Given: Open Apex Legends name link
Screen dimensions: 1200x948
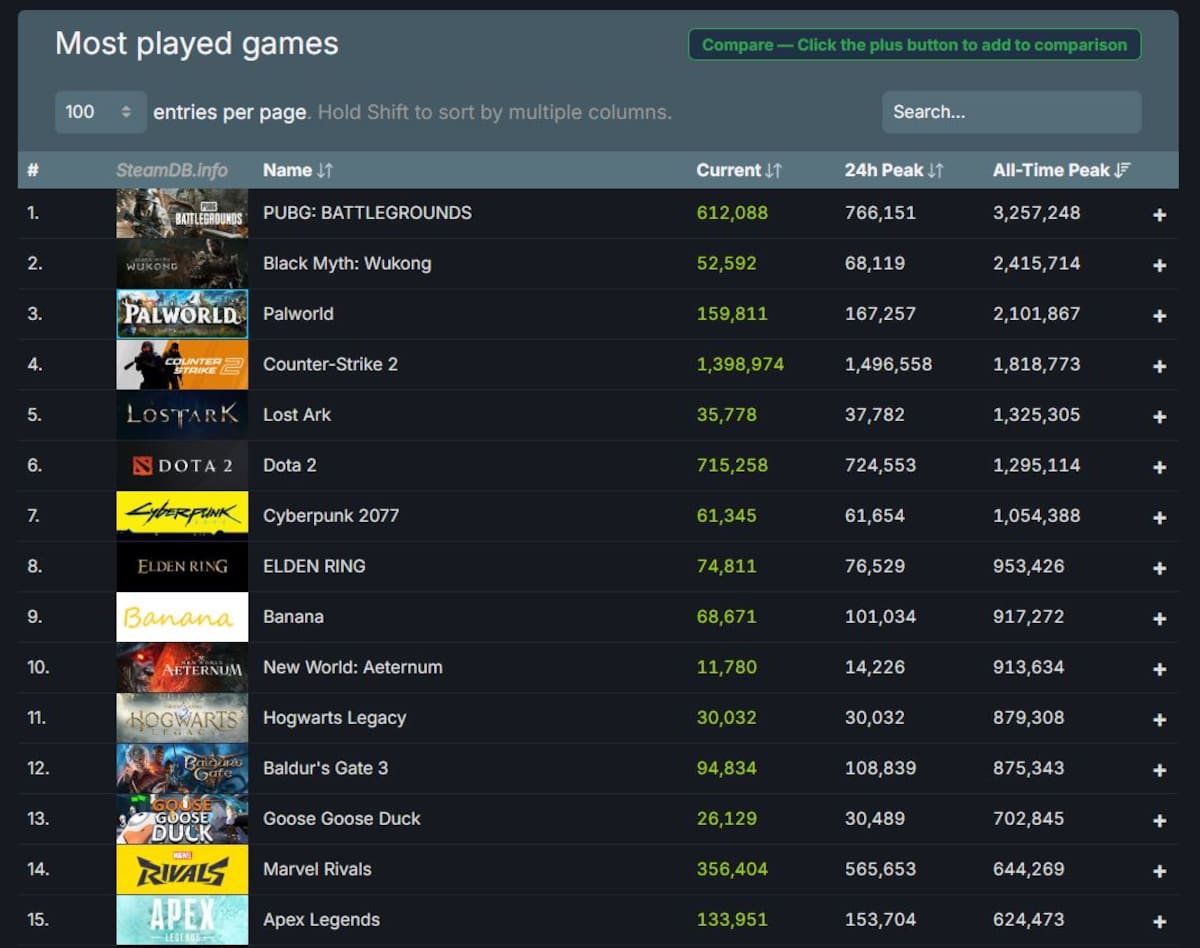Looking at the screenshot, I should (321, 920).
